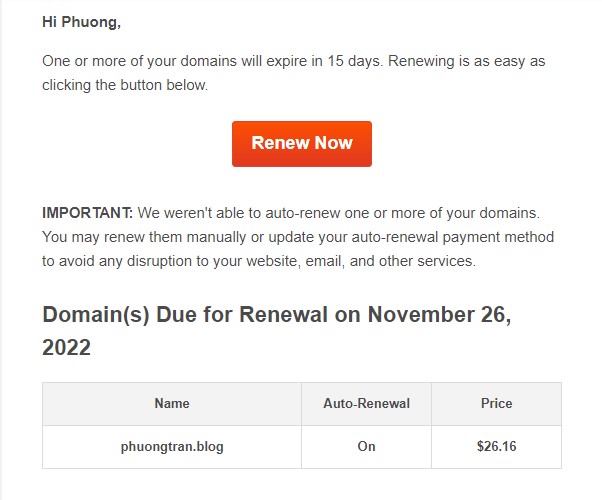Click the text 'clicking the button below'
602x500 pixels.
click(x=125, y=85)
